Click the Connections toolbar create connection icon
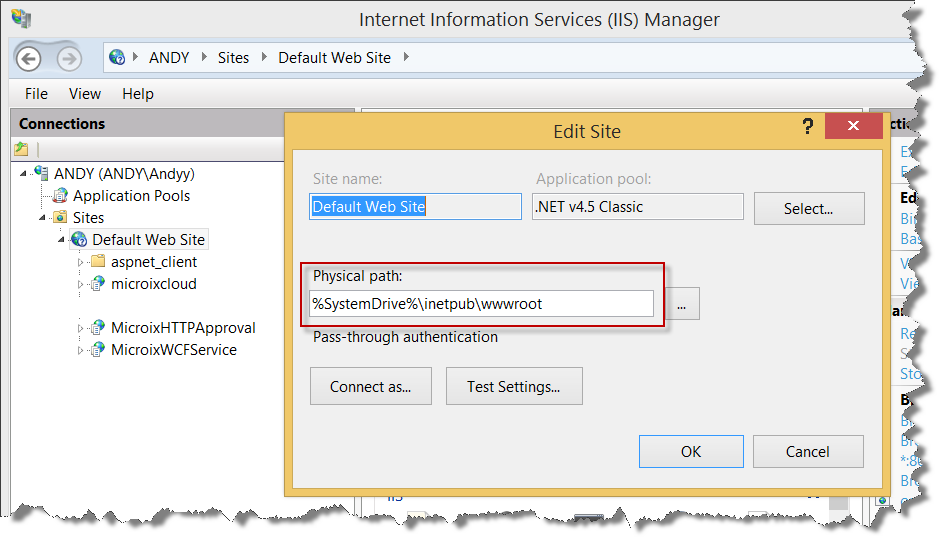This screenshot has width=939, height=537. [x=21, y=149]
